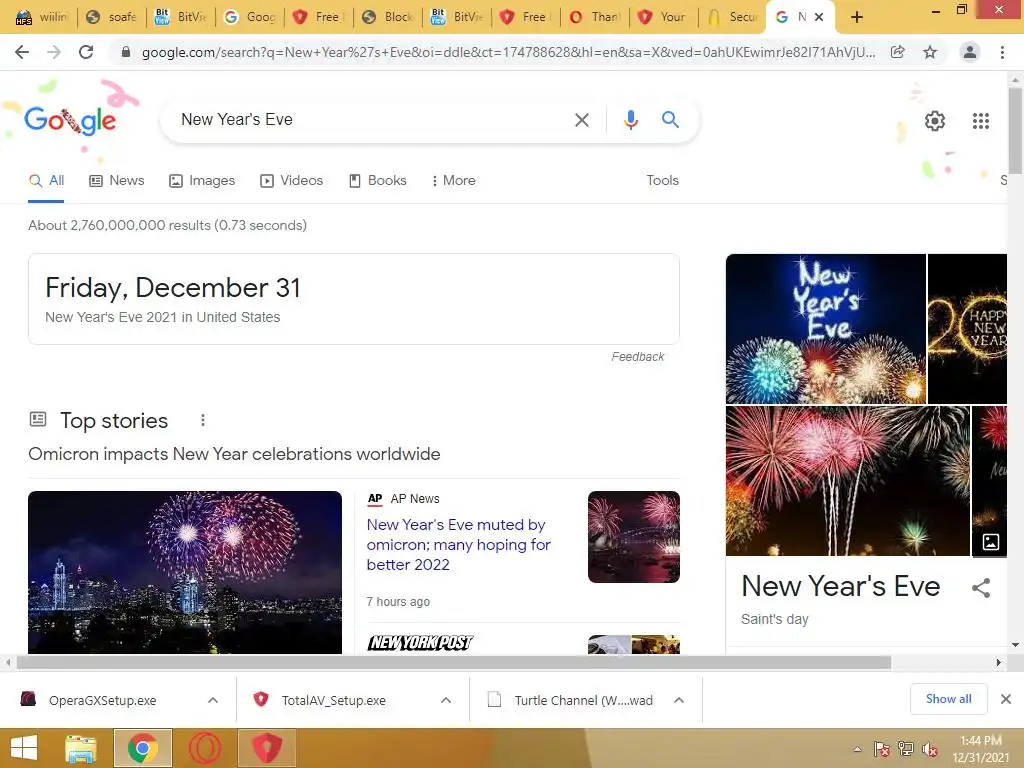Bookmark this page with star icon

[930, 52]
